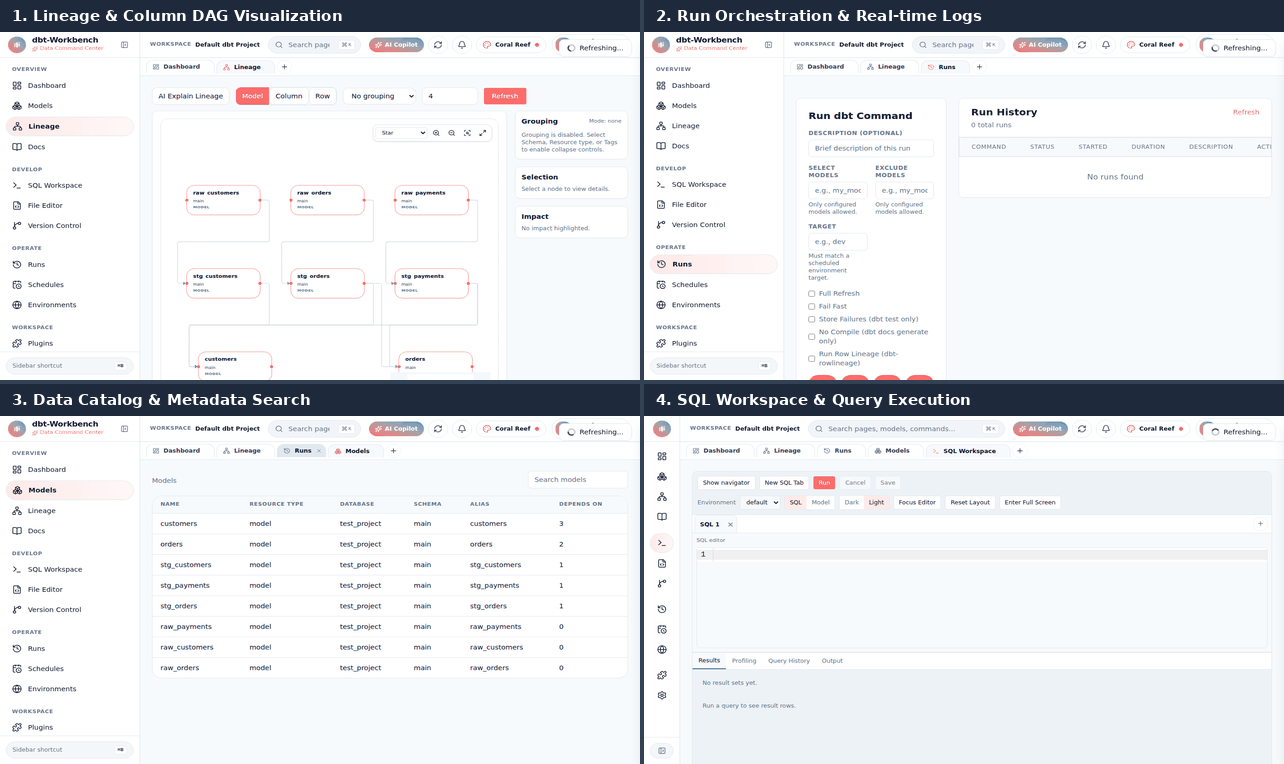Enable Store Failures (dbt test only) checkbox
The image size is (1284, 764).
(812, 320)
